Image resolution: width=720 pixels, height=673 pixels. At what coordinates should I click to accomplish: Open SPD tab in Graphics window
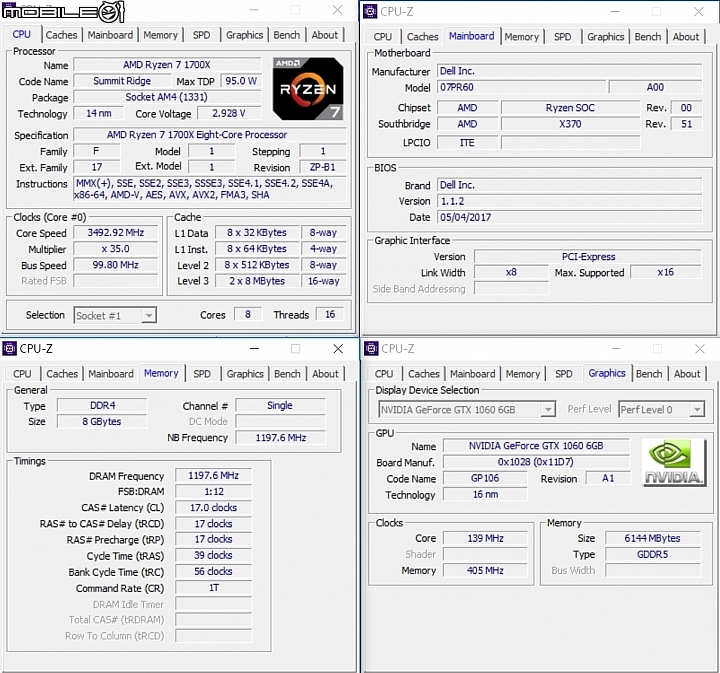[564, 374]
